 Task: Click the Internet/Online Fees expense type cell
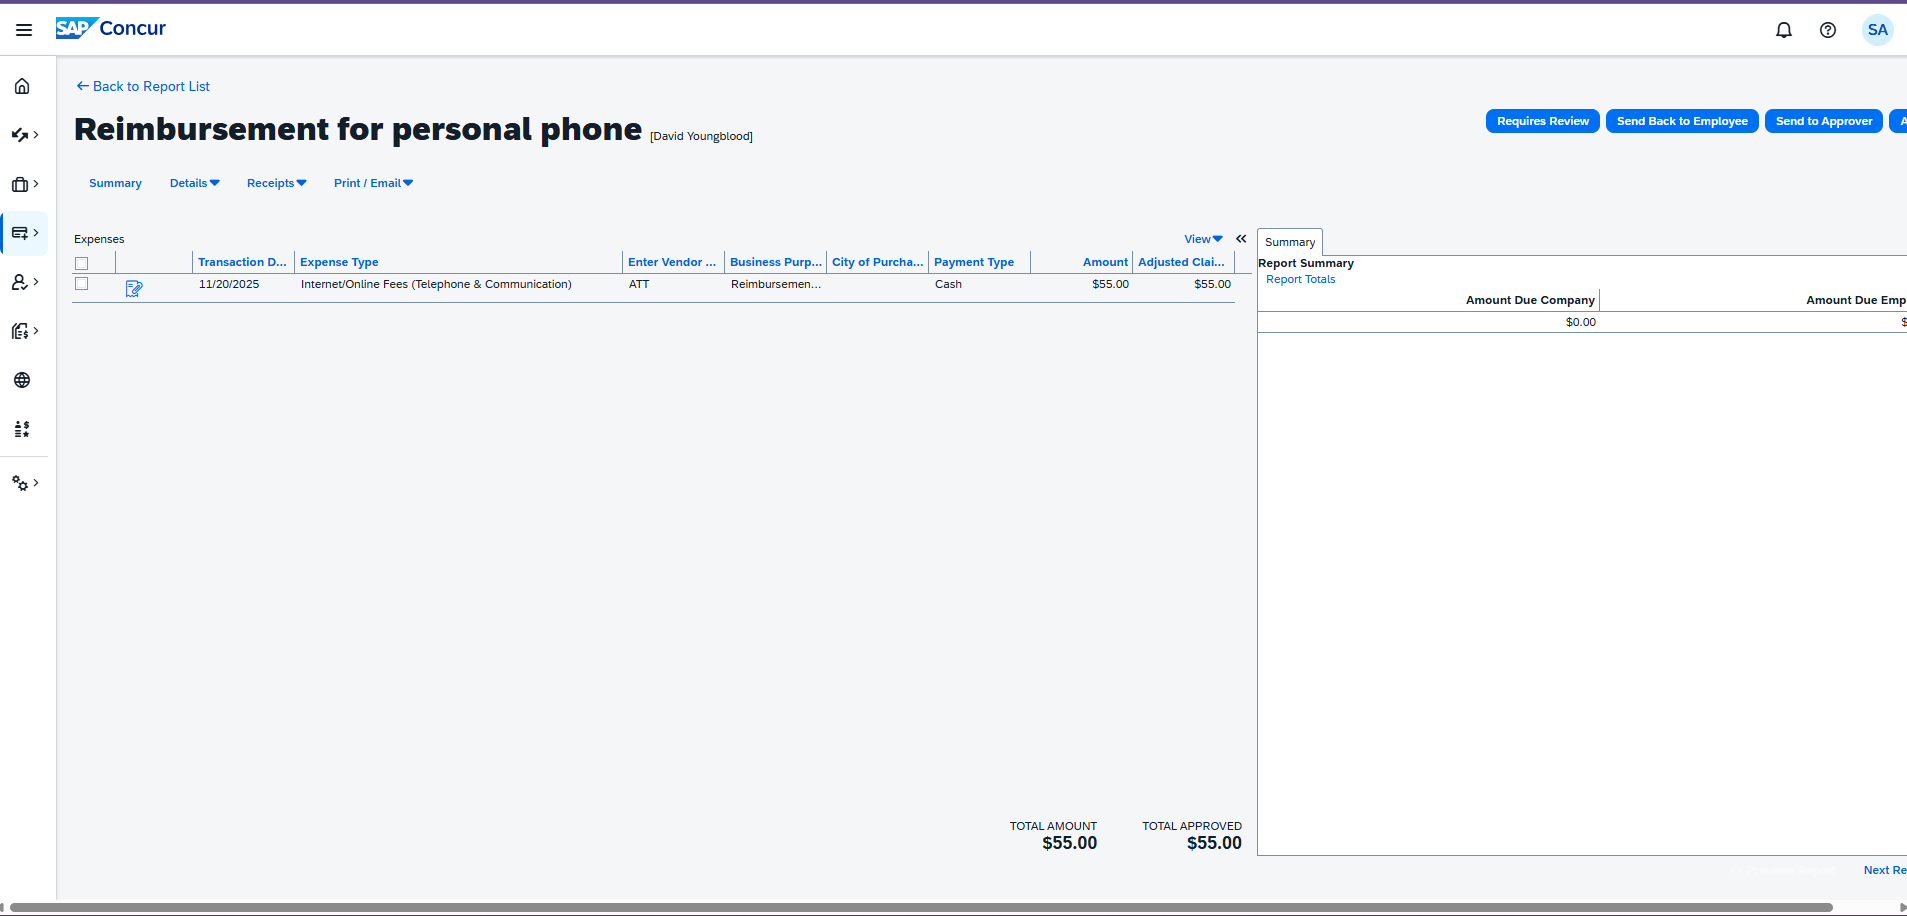(x=436, y=284)
